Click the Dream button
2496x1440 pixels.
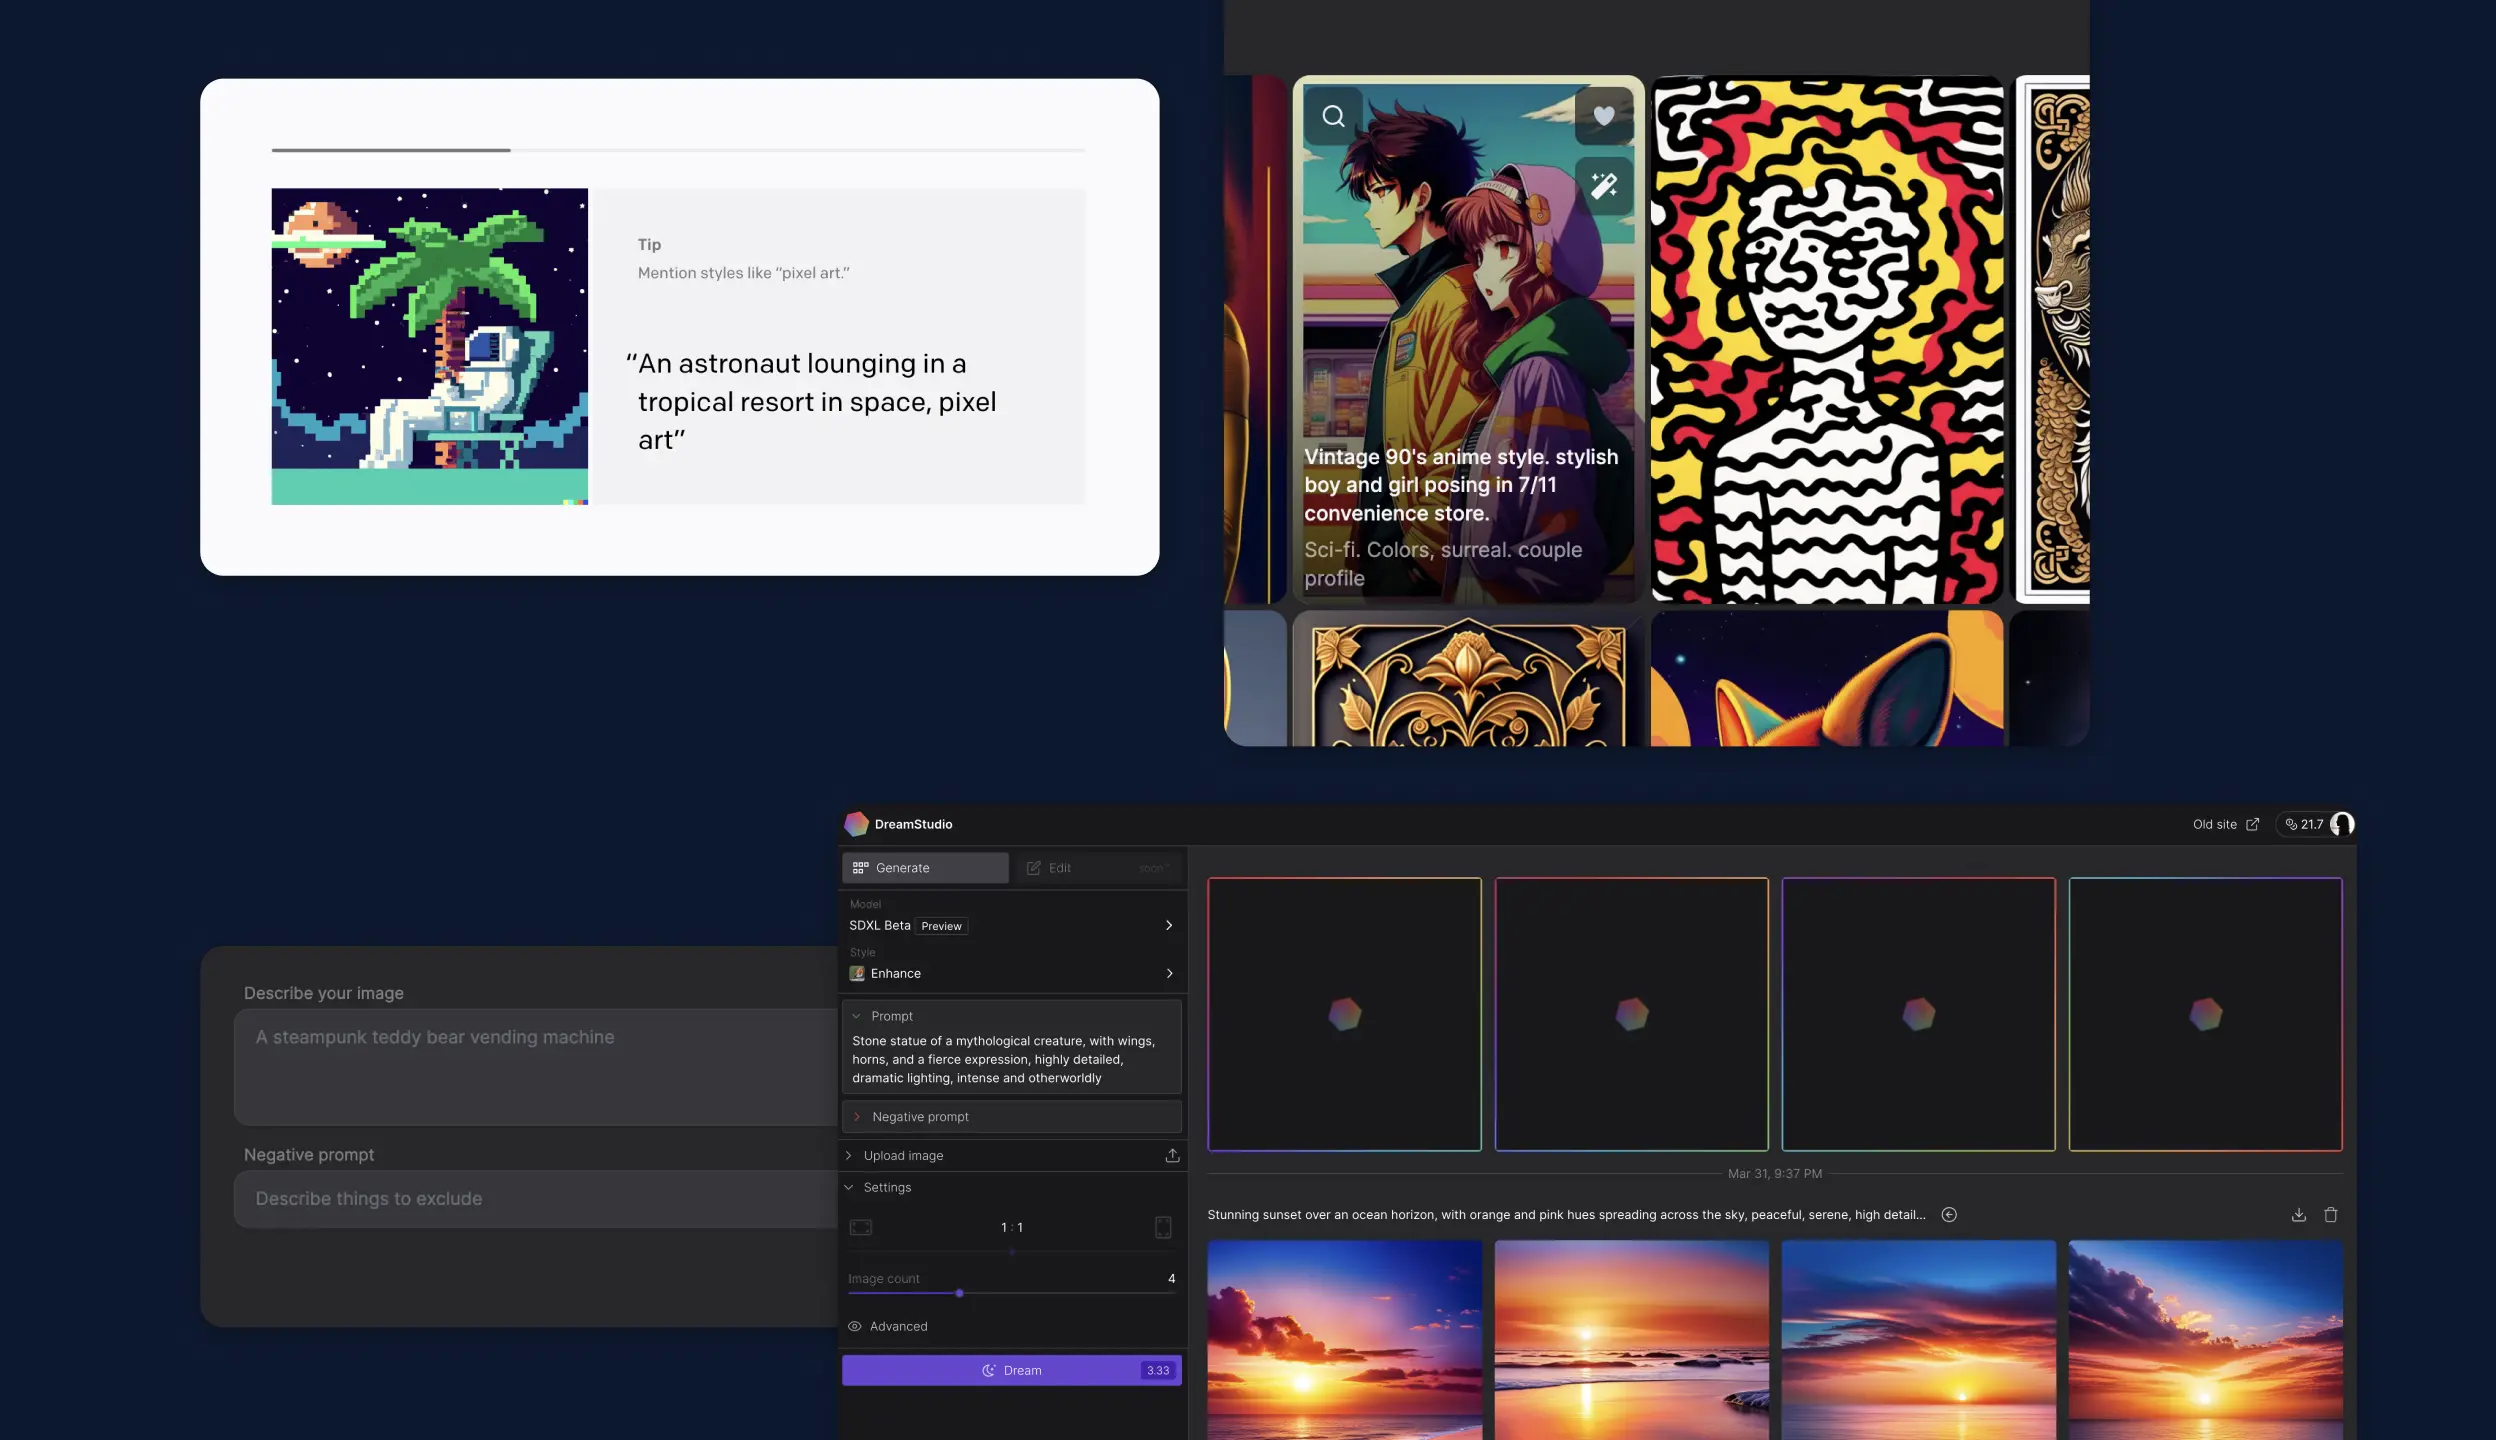pyautogui.click(x=1012, y=1370)
